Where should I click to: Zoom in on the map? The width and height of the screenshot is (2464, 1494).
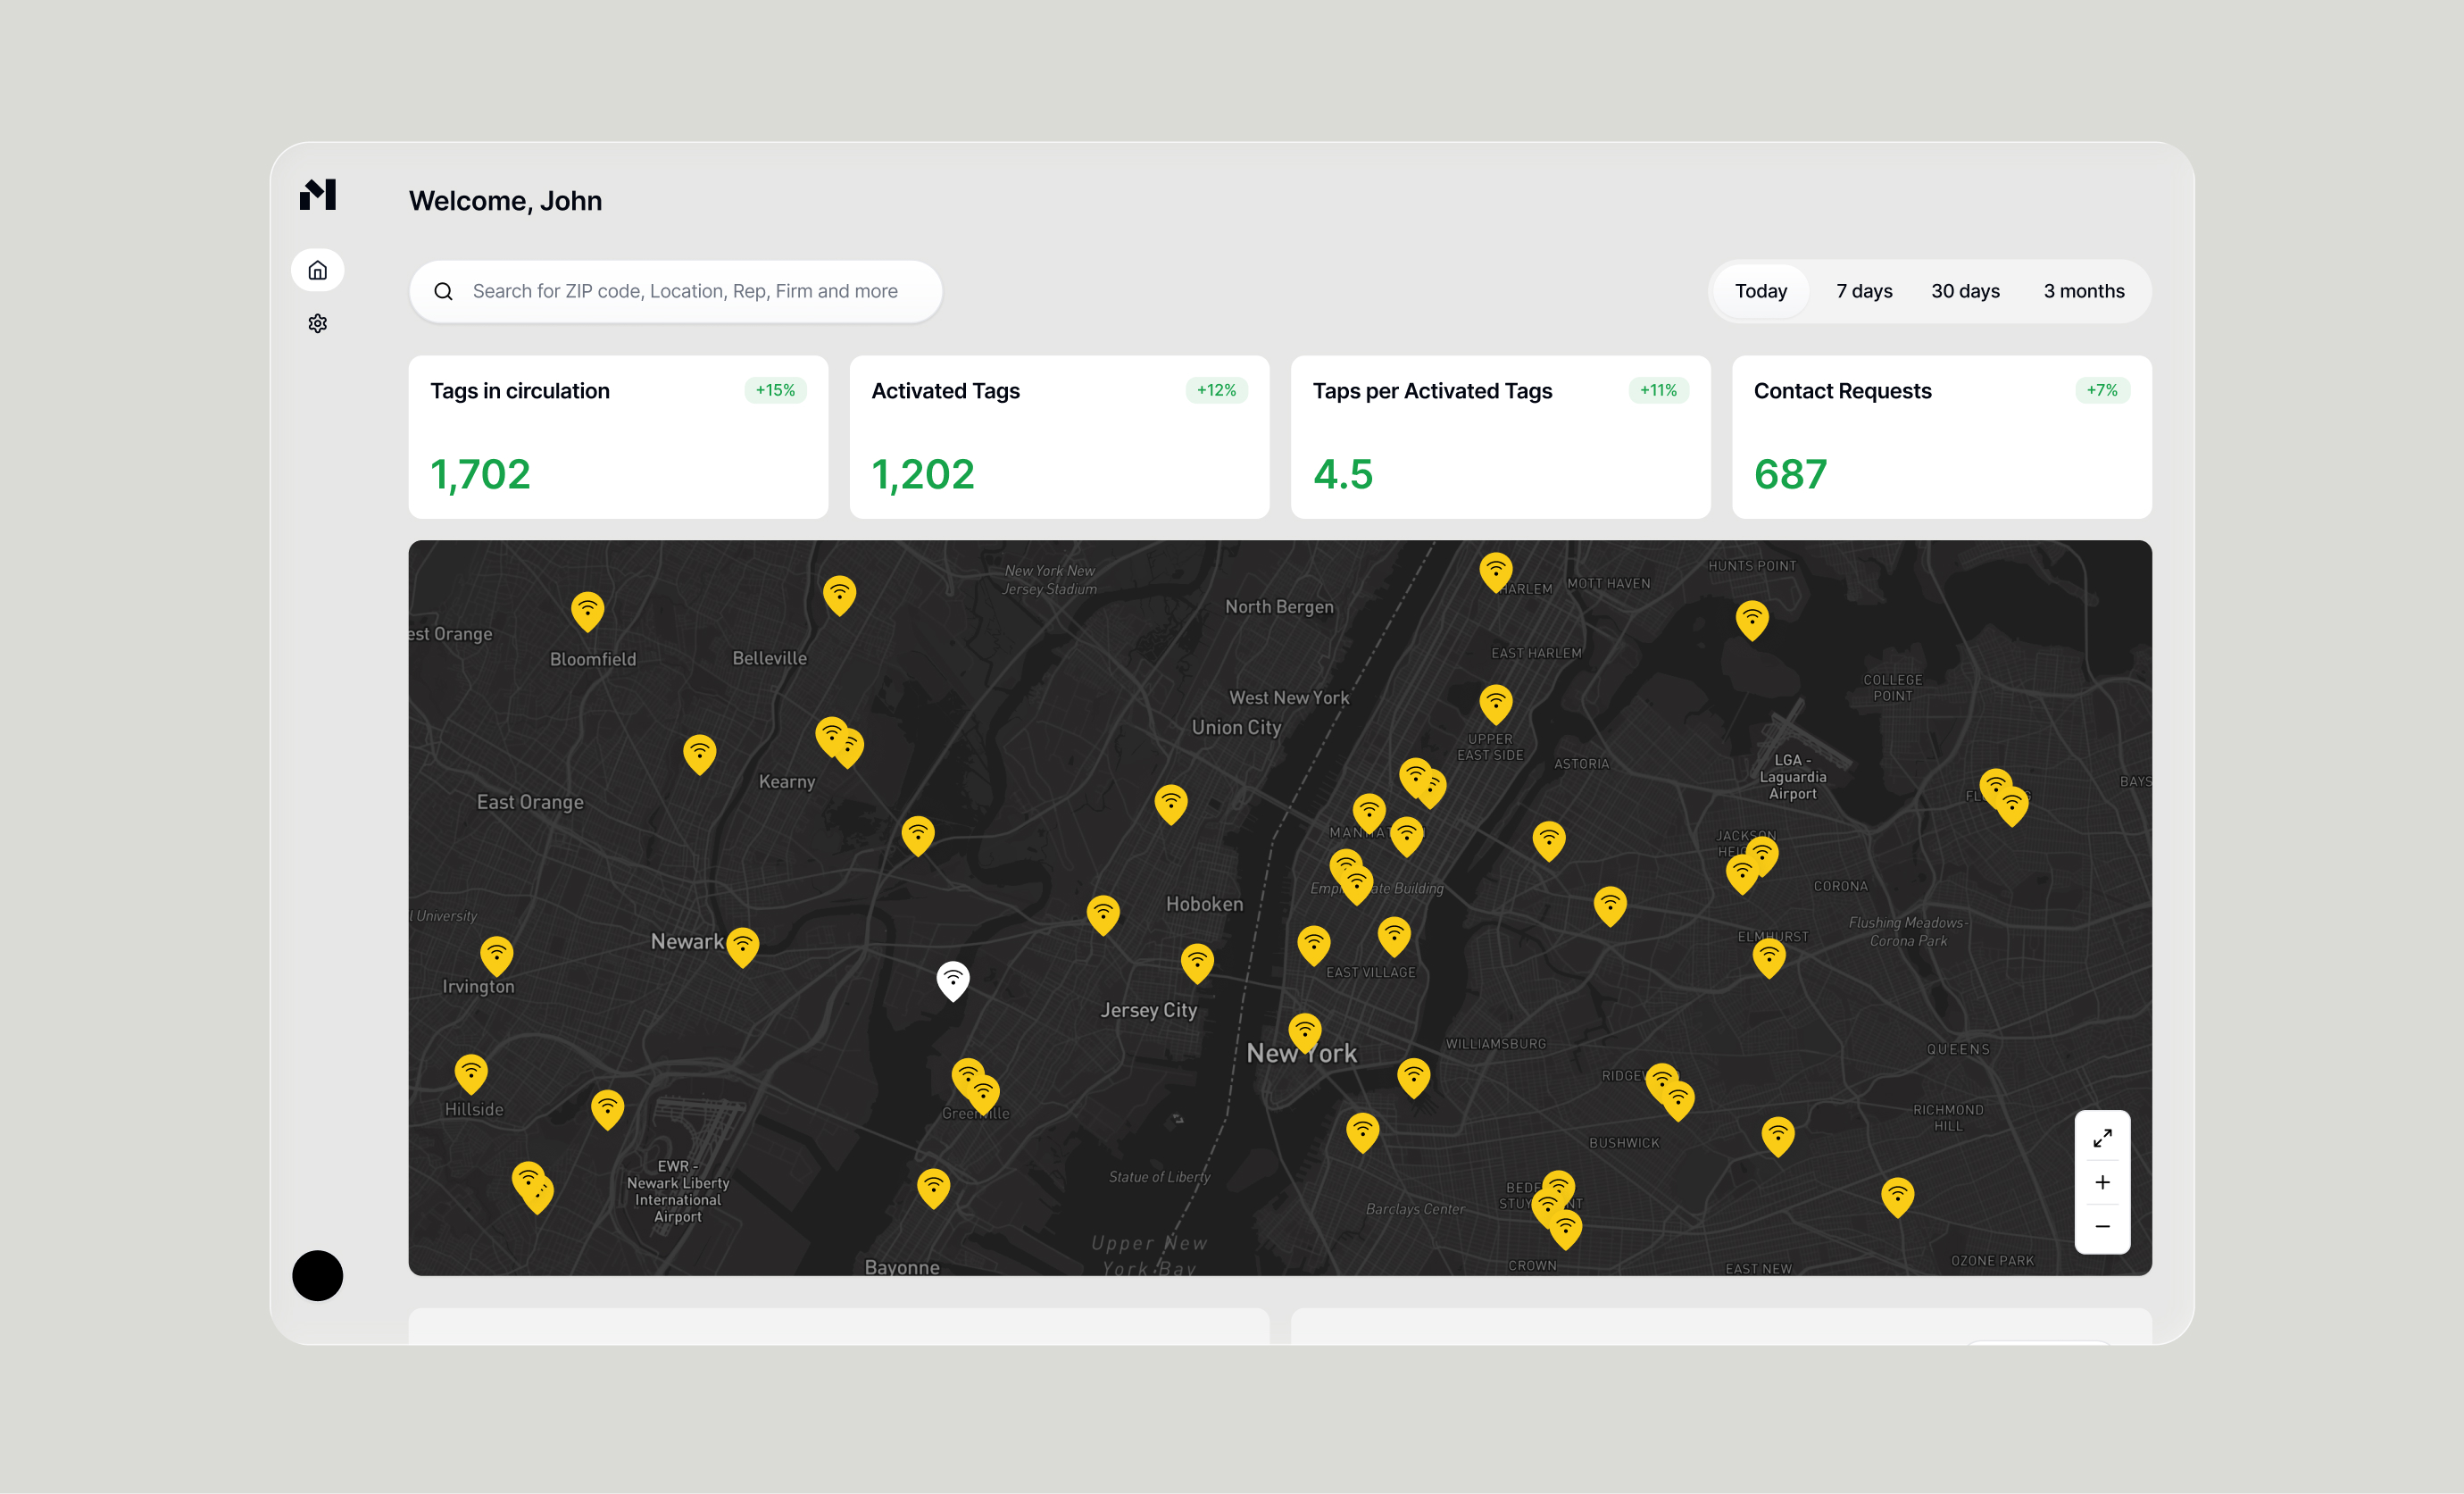pyautogui.click(x=2102, y=1182)
